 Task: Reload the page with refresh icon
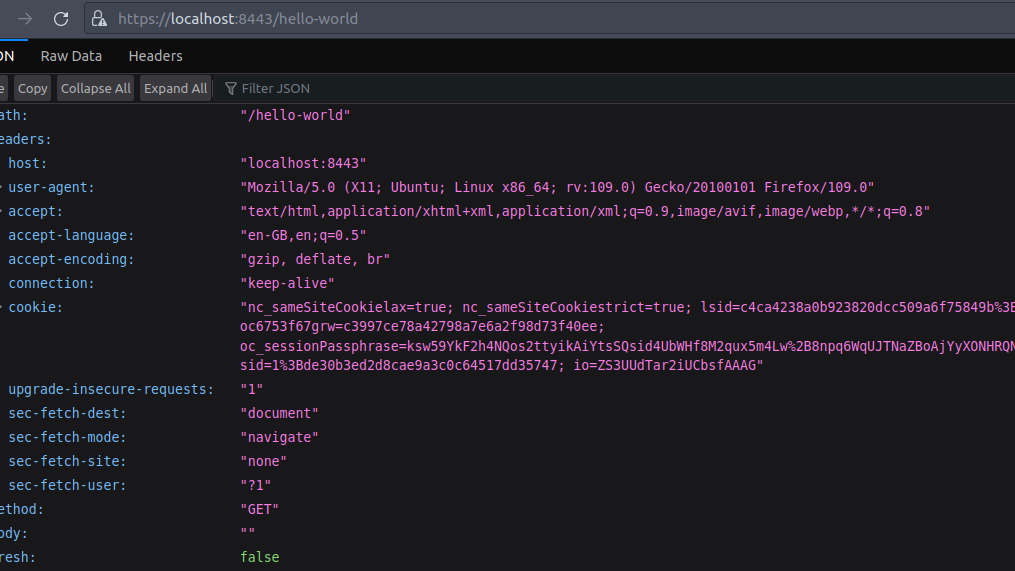tap(61, 19)
